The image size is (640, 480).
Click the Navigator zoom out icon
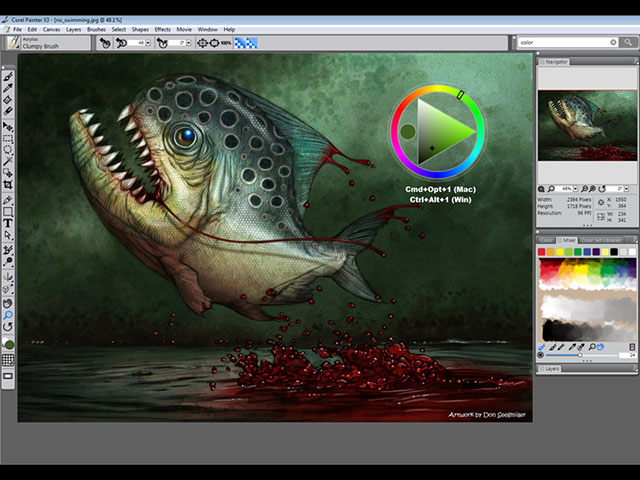[x=584, y=189]
